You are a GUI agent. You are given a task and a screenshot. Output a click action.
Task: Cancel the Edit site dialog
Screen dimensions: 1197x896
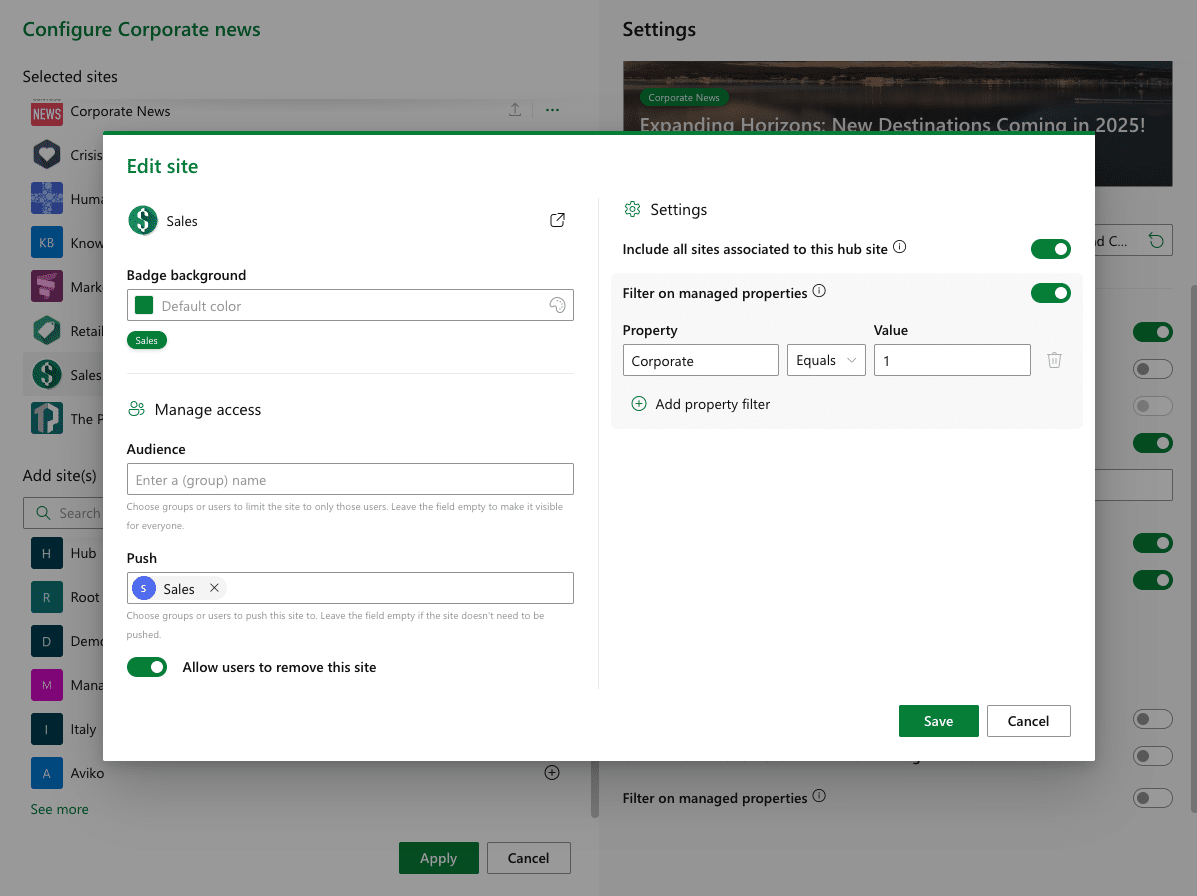[x=1028, y=721]
